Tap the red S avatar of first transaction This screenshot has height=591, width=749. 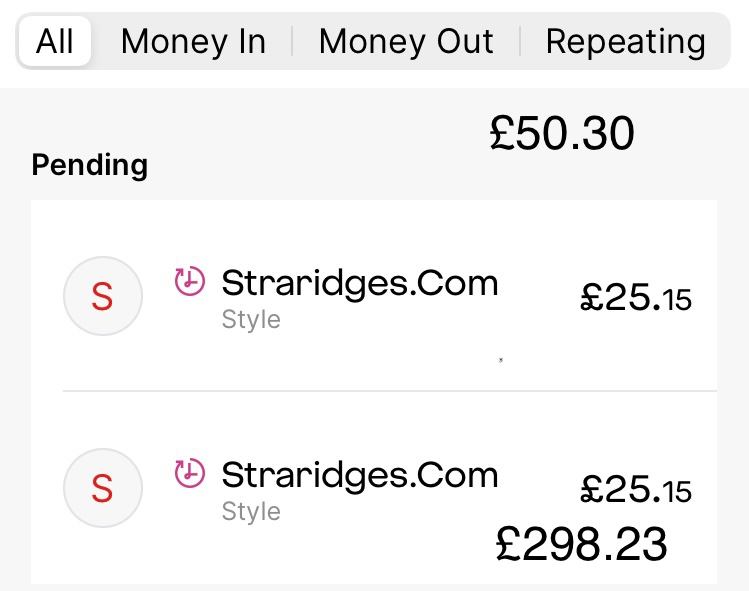[102, 296]
